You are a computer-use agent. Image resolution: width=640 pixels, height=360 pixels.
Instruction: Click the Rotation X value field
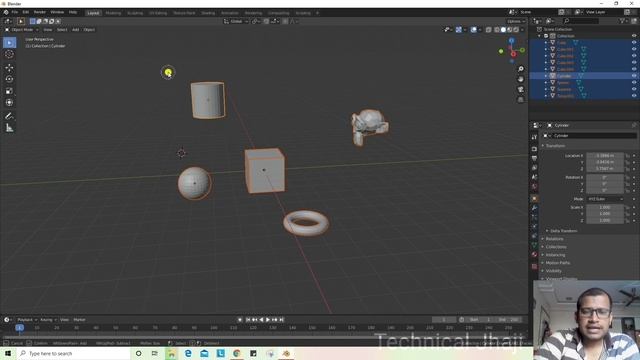point(605,178)
